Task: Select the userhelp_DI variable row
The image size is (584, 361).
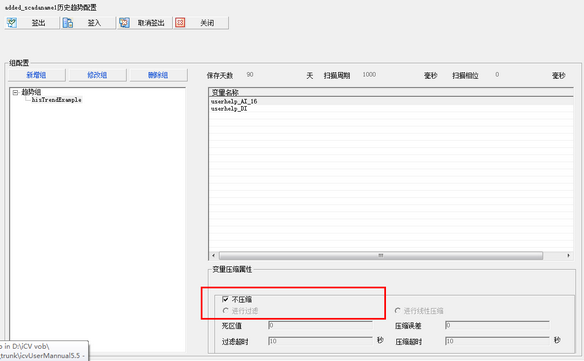Action: [x=391, y=109]
